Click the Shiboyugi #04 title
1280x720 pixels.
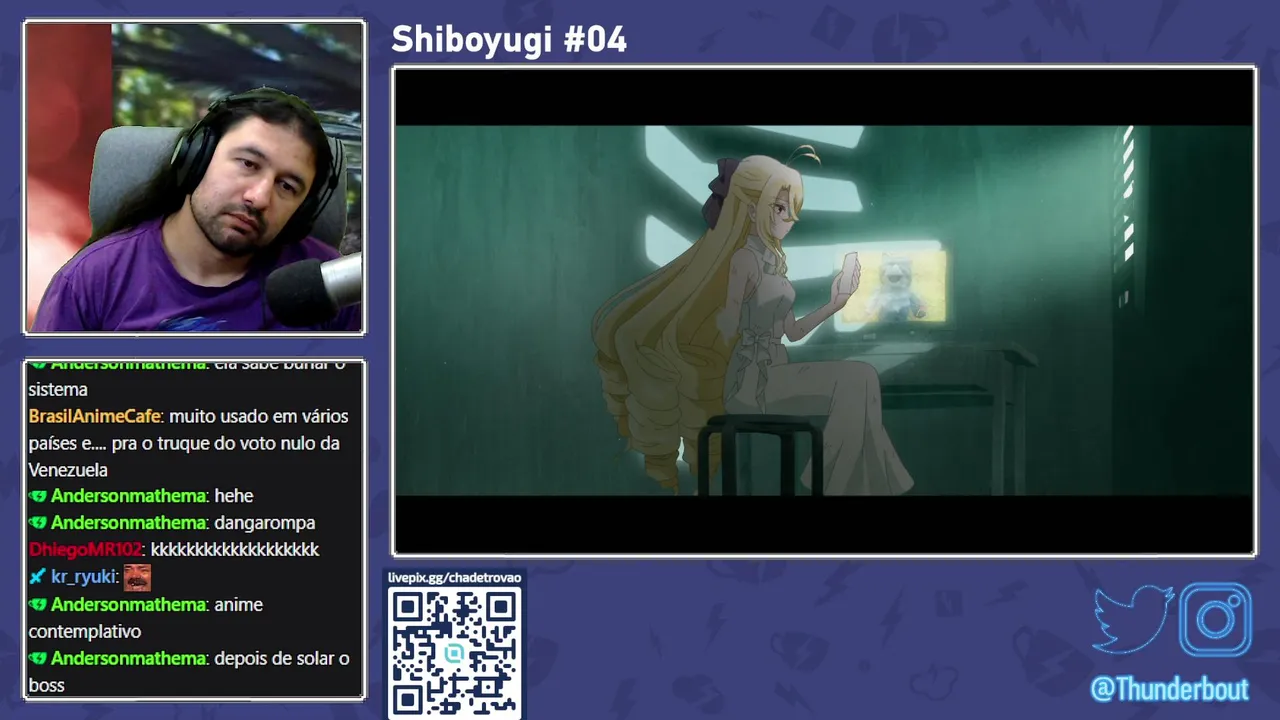click(509, 40)
